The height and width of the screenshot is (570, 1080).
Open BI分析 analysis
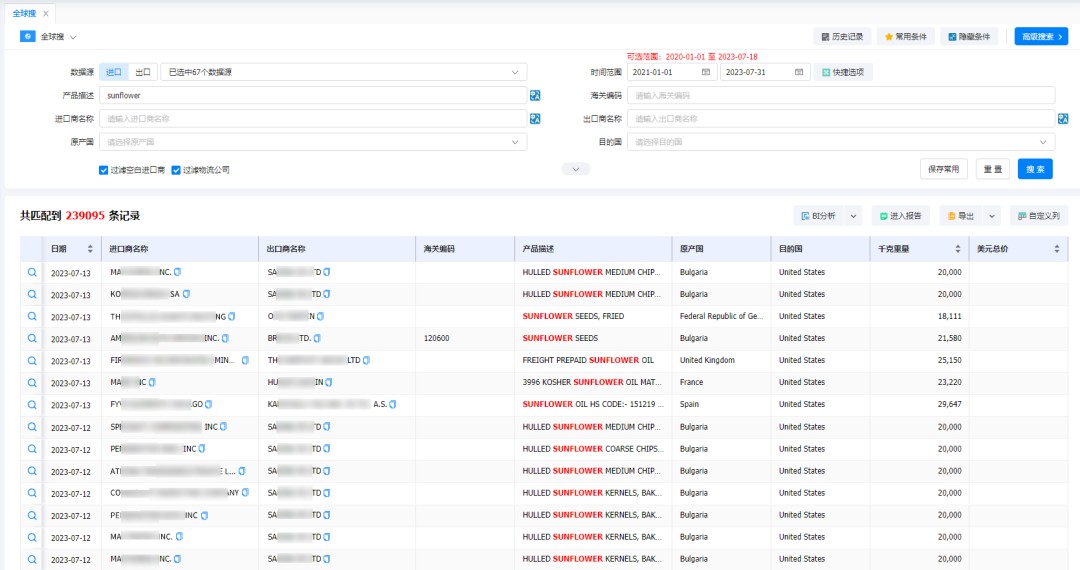pos(820,216)
